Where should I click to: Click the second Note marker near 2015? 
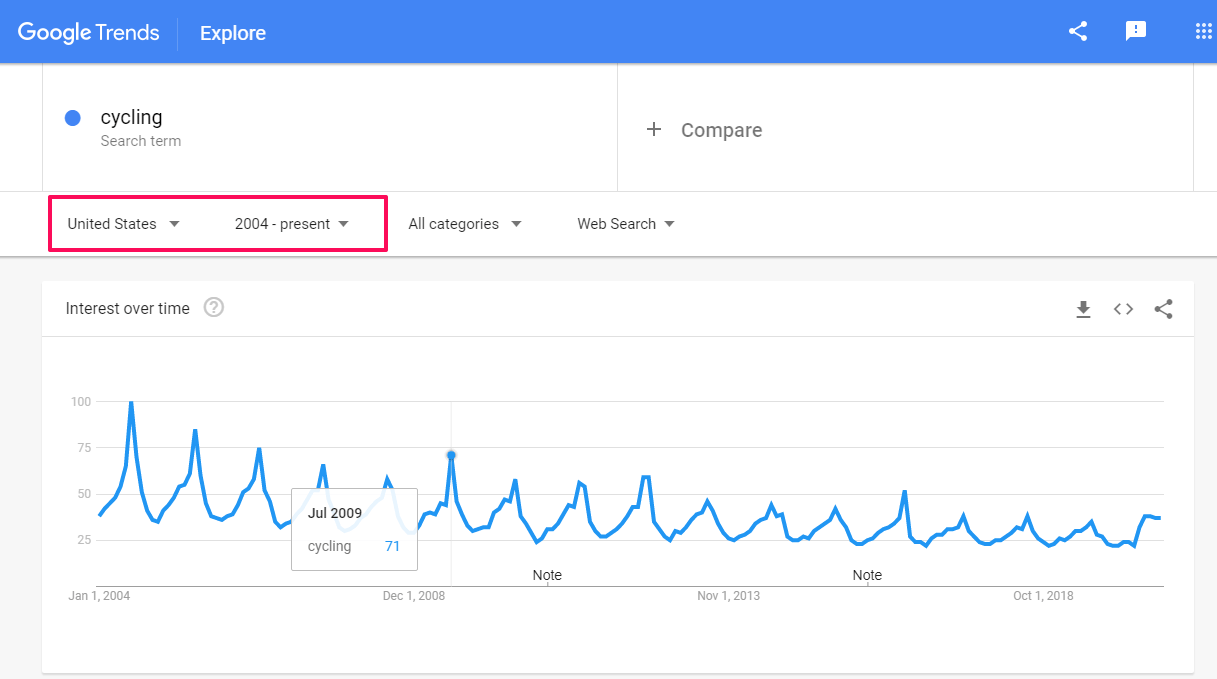pos(867,575)
